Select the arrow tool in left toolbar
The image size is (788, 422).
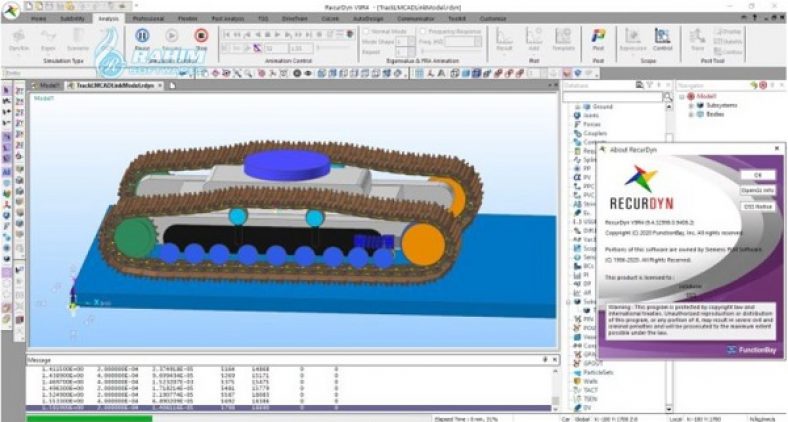coord(7,90)
